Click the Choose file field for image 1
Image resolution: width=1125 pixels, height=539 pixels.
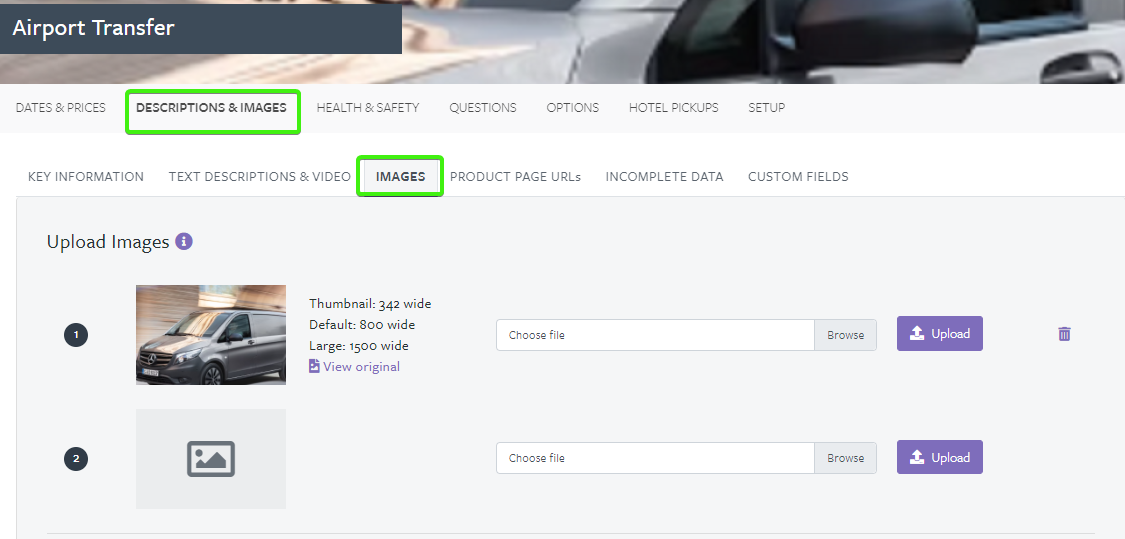point(655,335)
